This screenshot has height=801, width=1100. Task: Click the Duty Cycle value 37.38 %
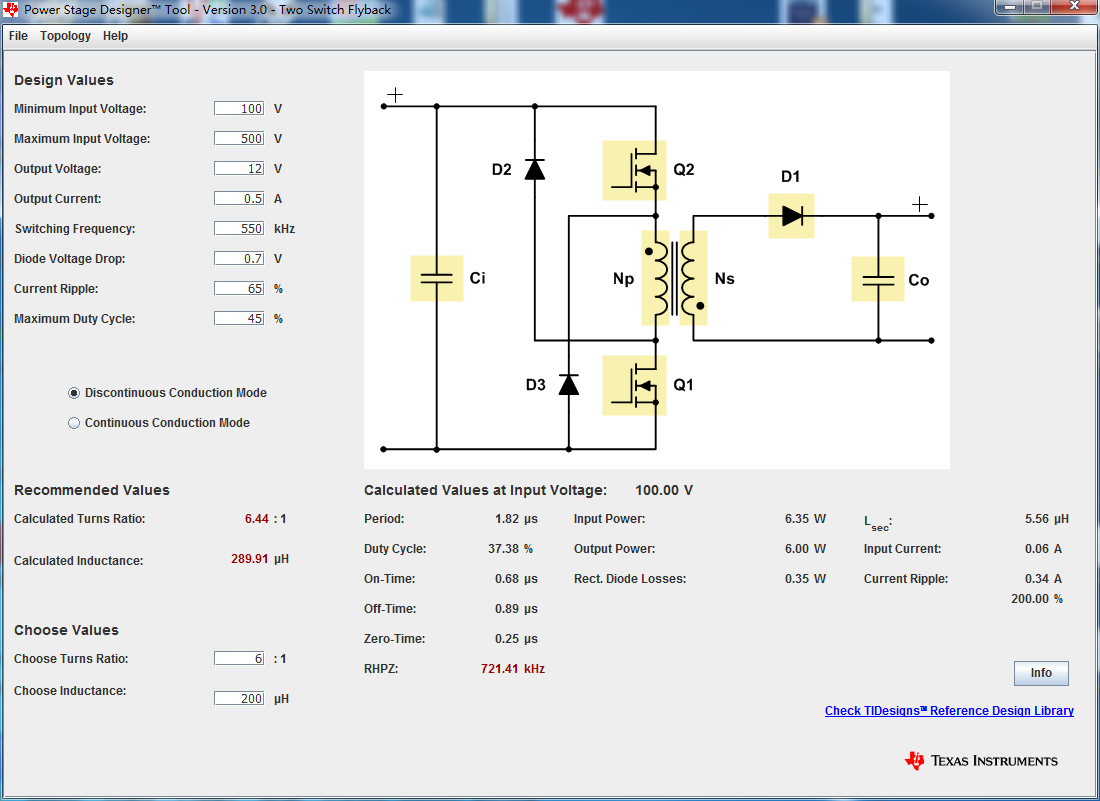[x=510, y=549]
